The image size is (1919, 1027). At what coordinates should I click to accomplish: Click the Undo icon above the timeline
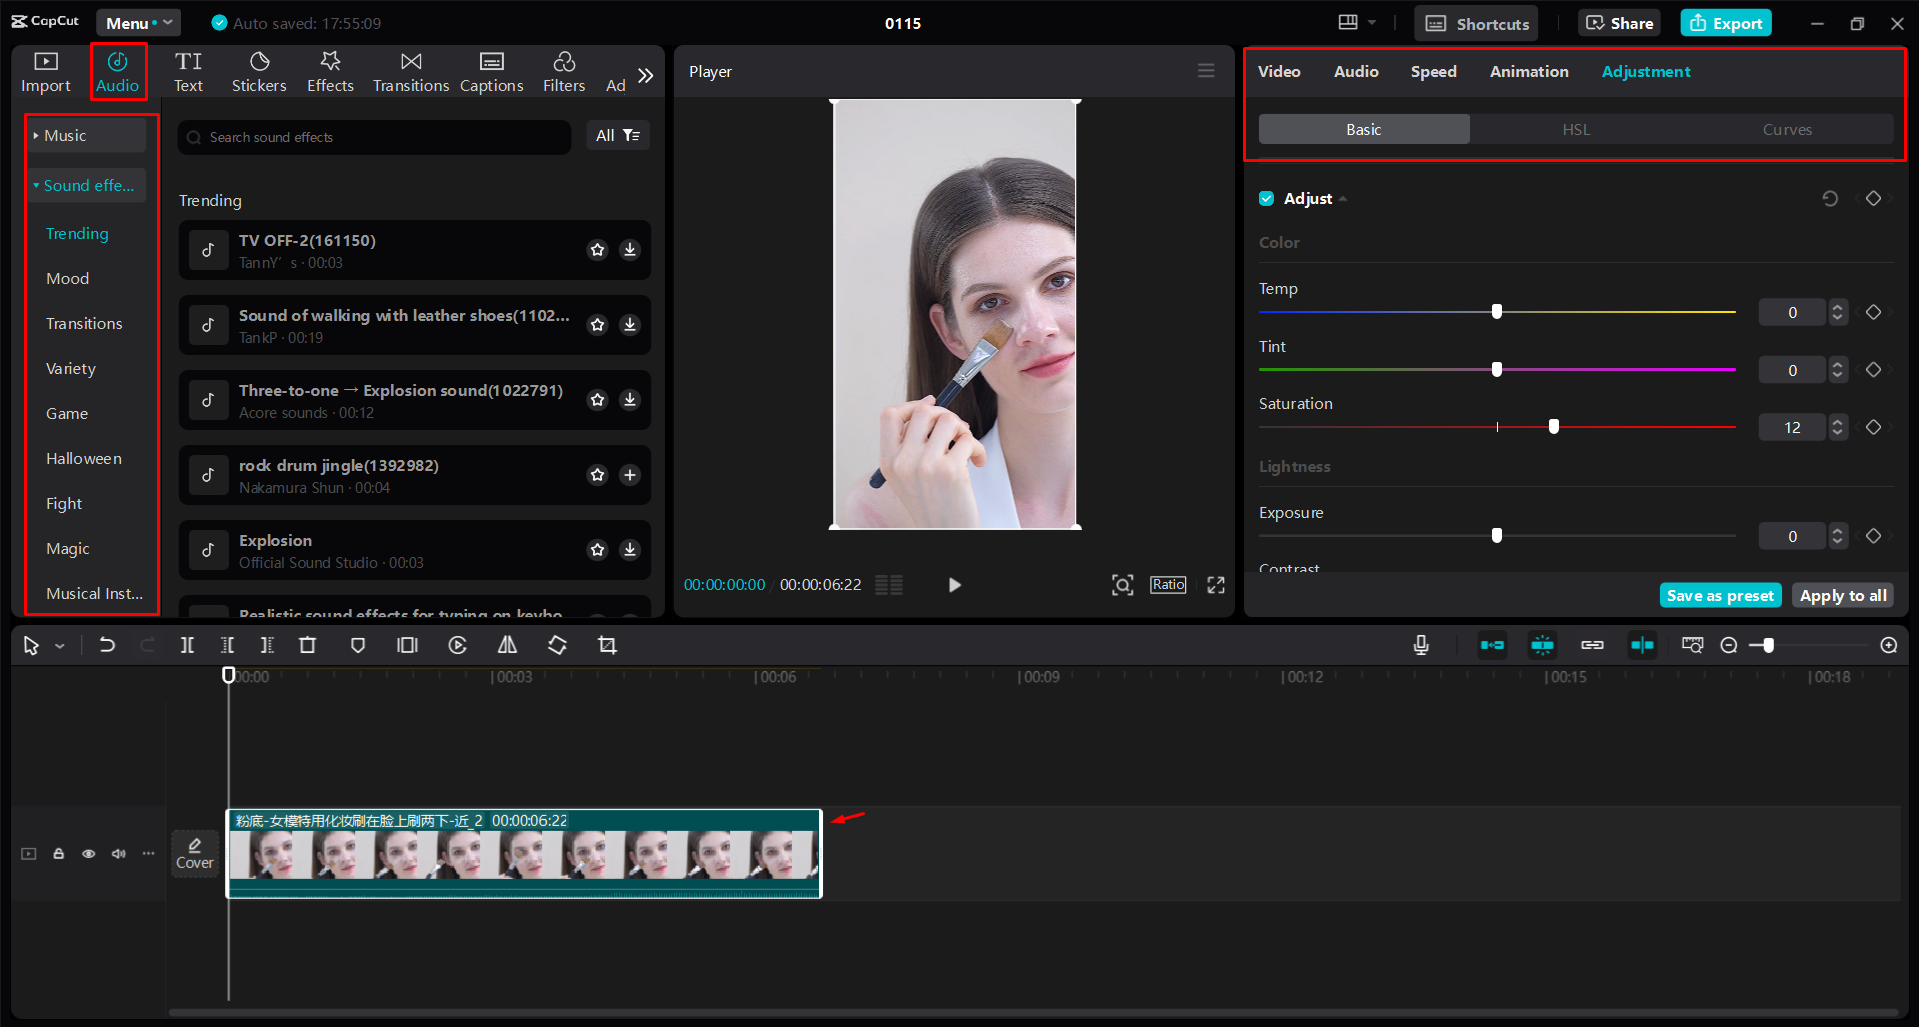107,645
